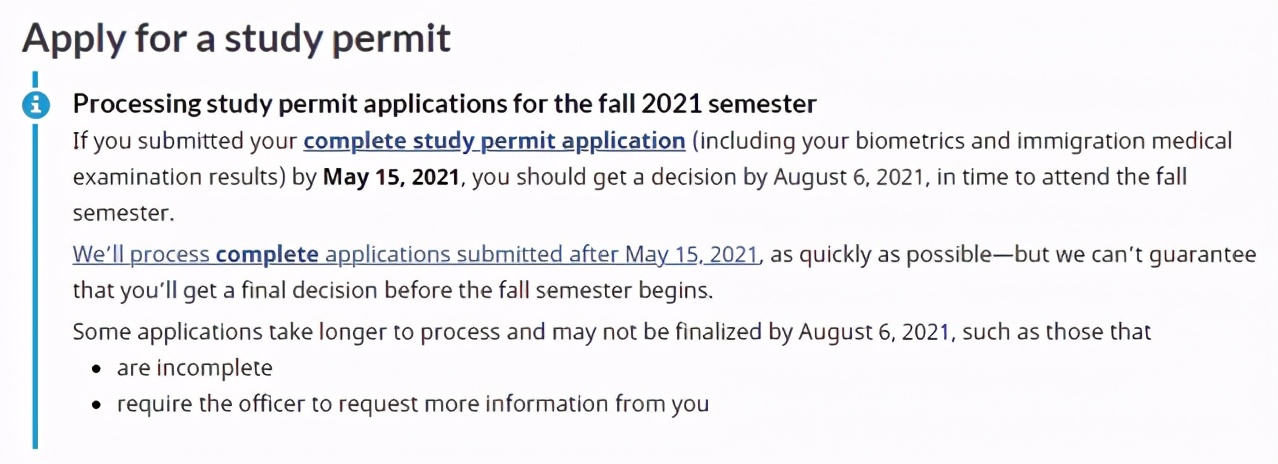The height and width of the screenshot is (464, 1278).
Task: Select the officer request more information bullet
Action: click(x=412, y=405)
